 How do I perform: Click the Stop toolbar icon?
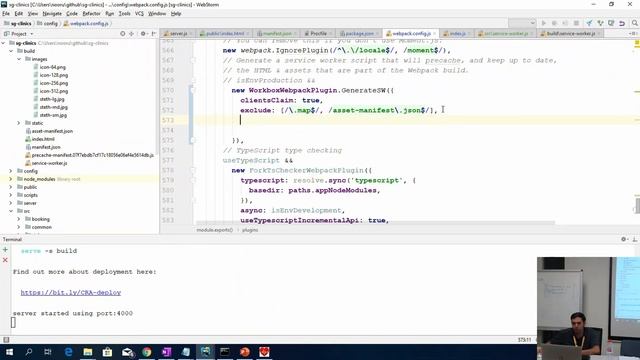coord(576,23)
